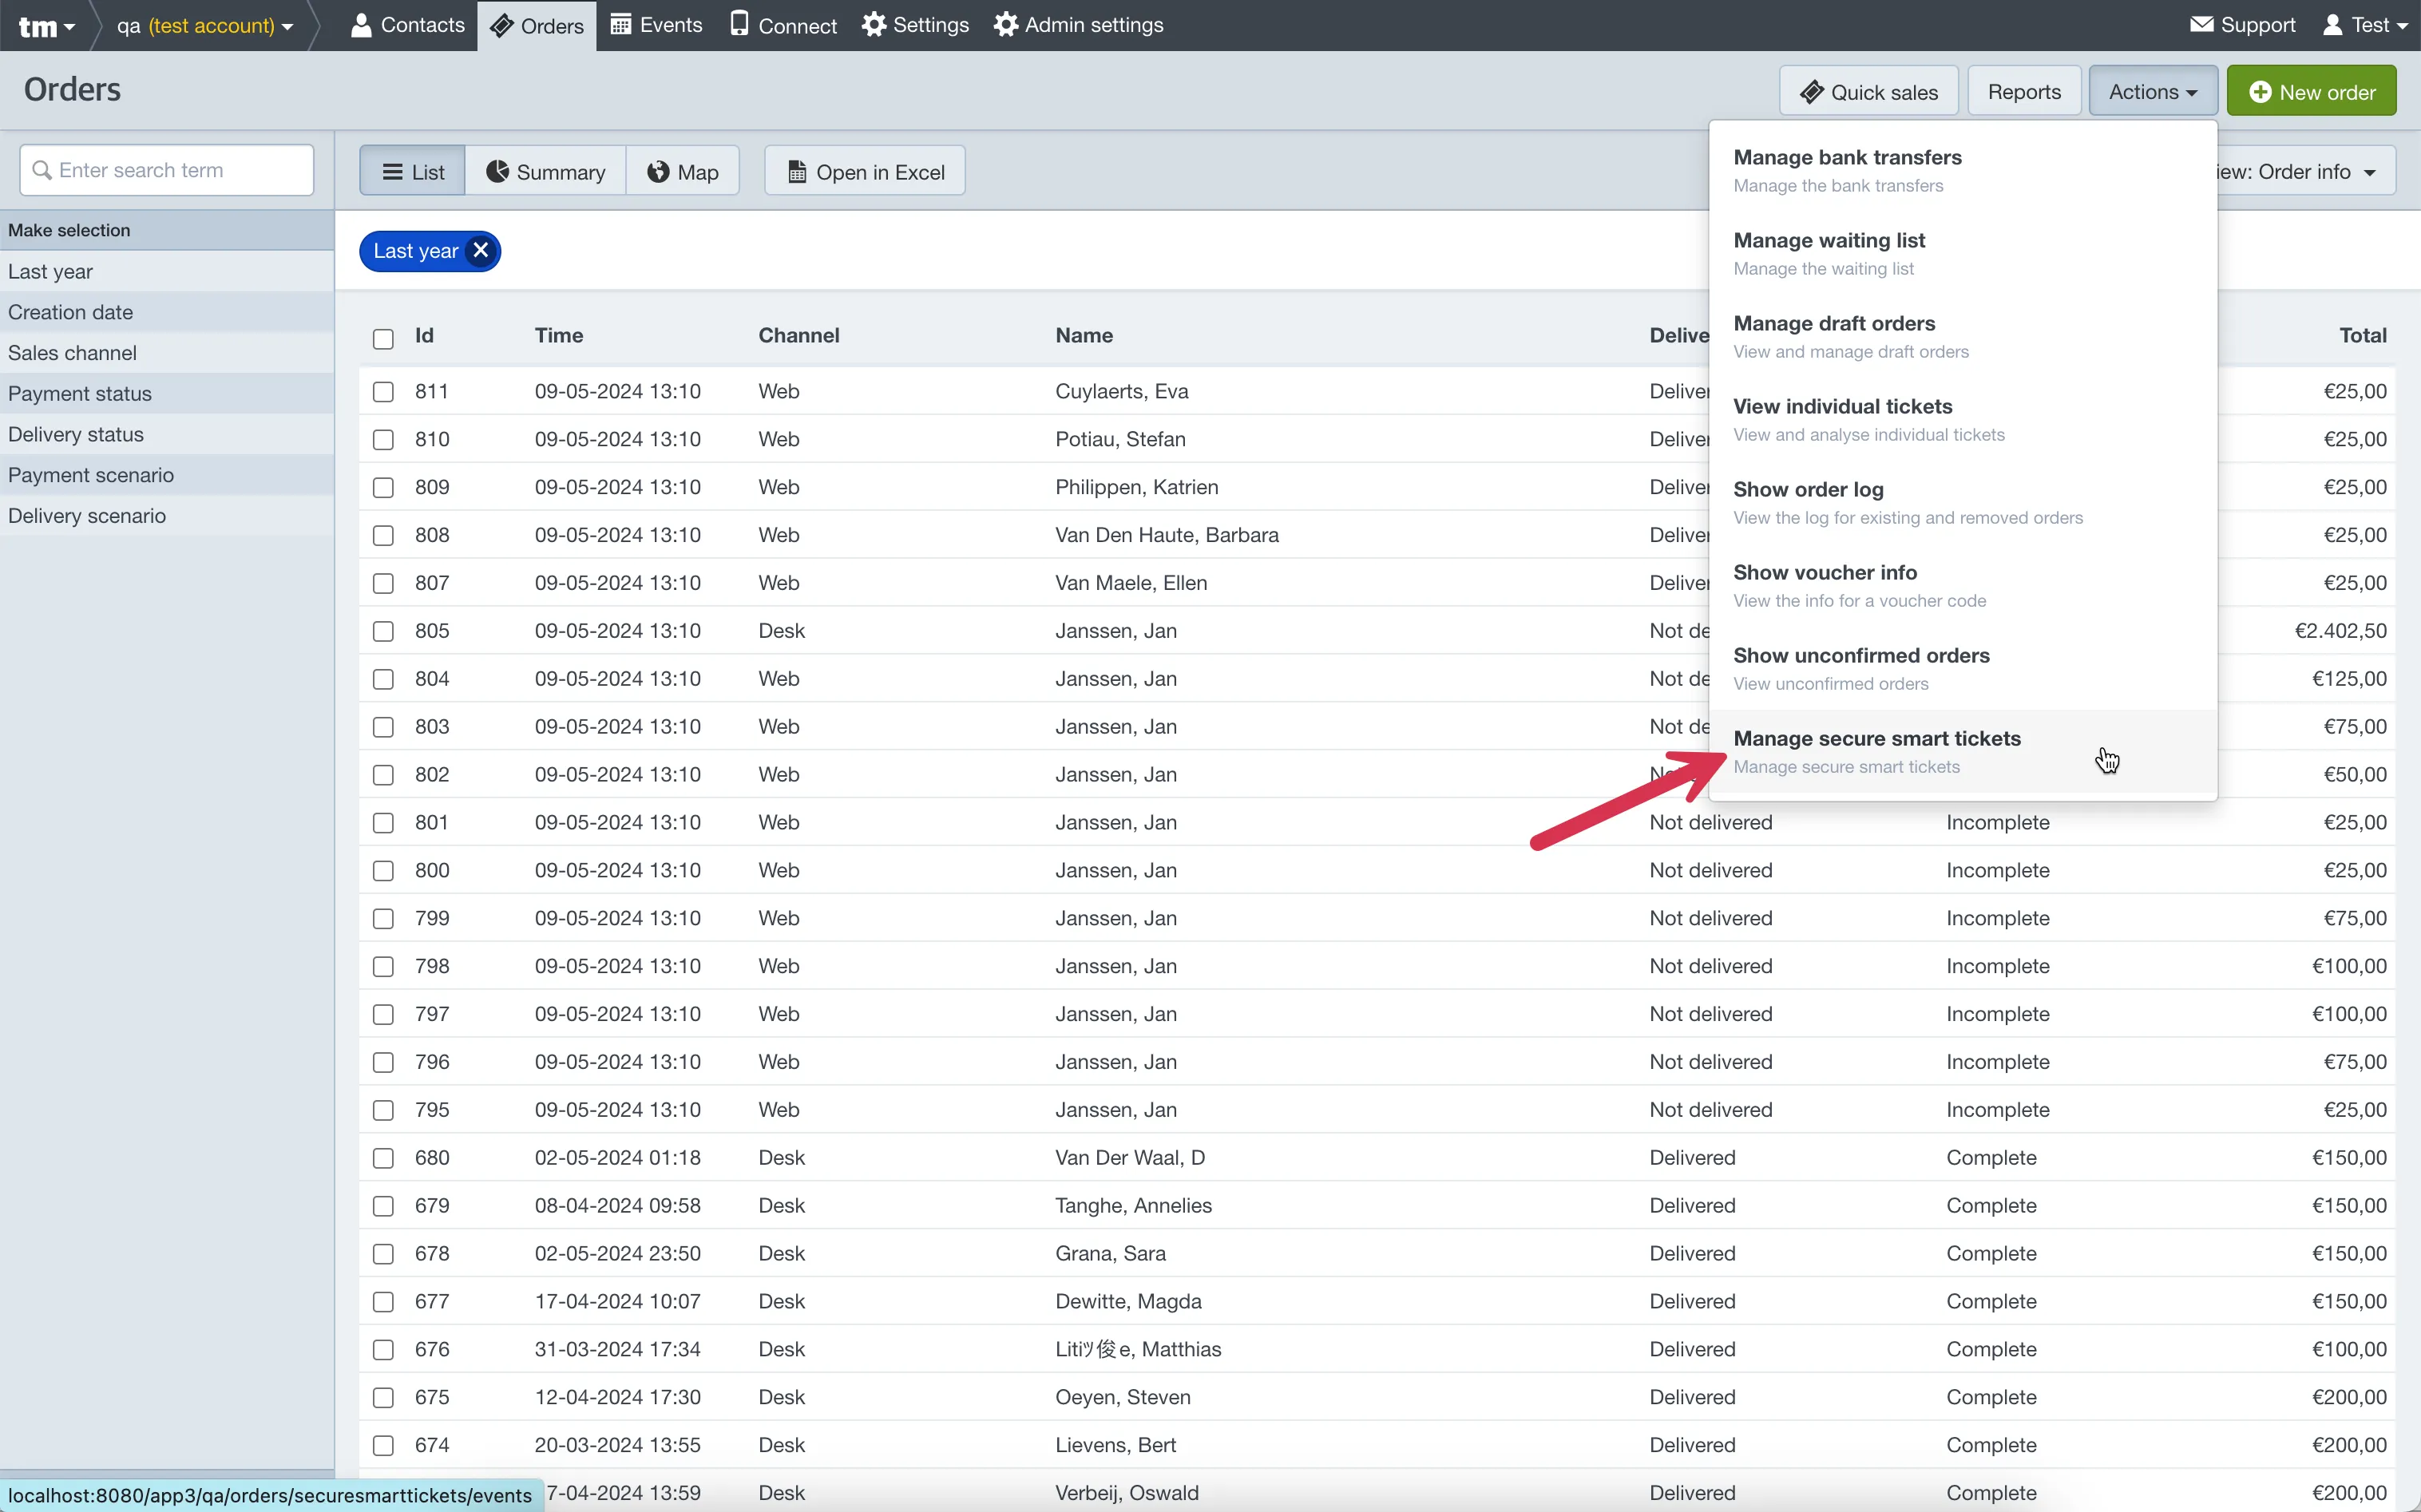Image resolution: width=2421 pixels, height=1512 pixels.
Task: Remove the Last year filter with X
Action: point(481,251)
